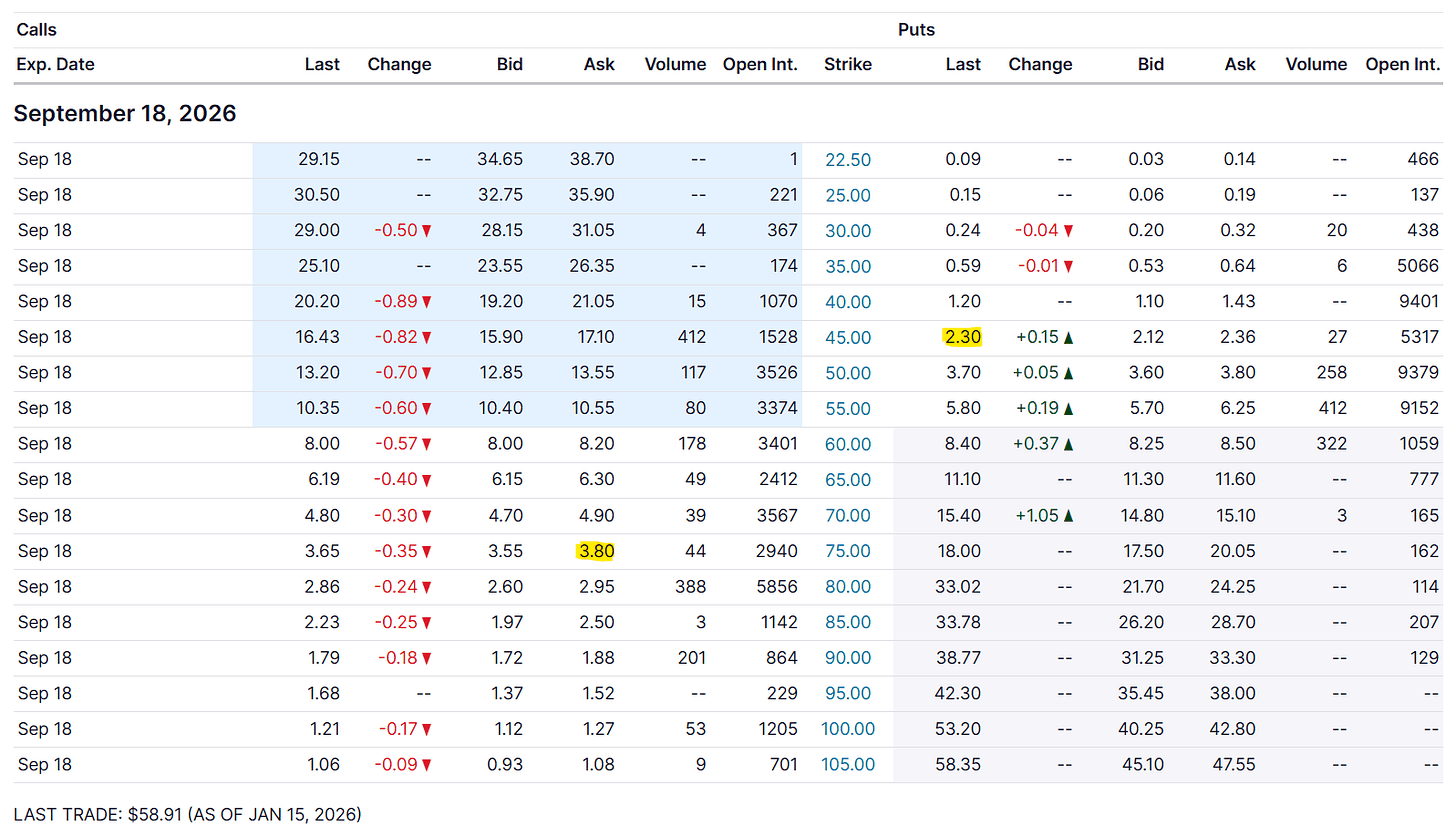Click put ask 47.55 cell

point(1235,765)
